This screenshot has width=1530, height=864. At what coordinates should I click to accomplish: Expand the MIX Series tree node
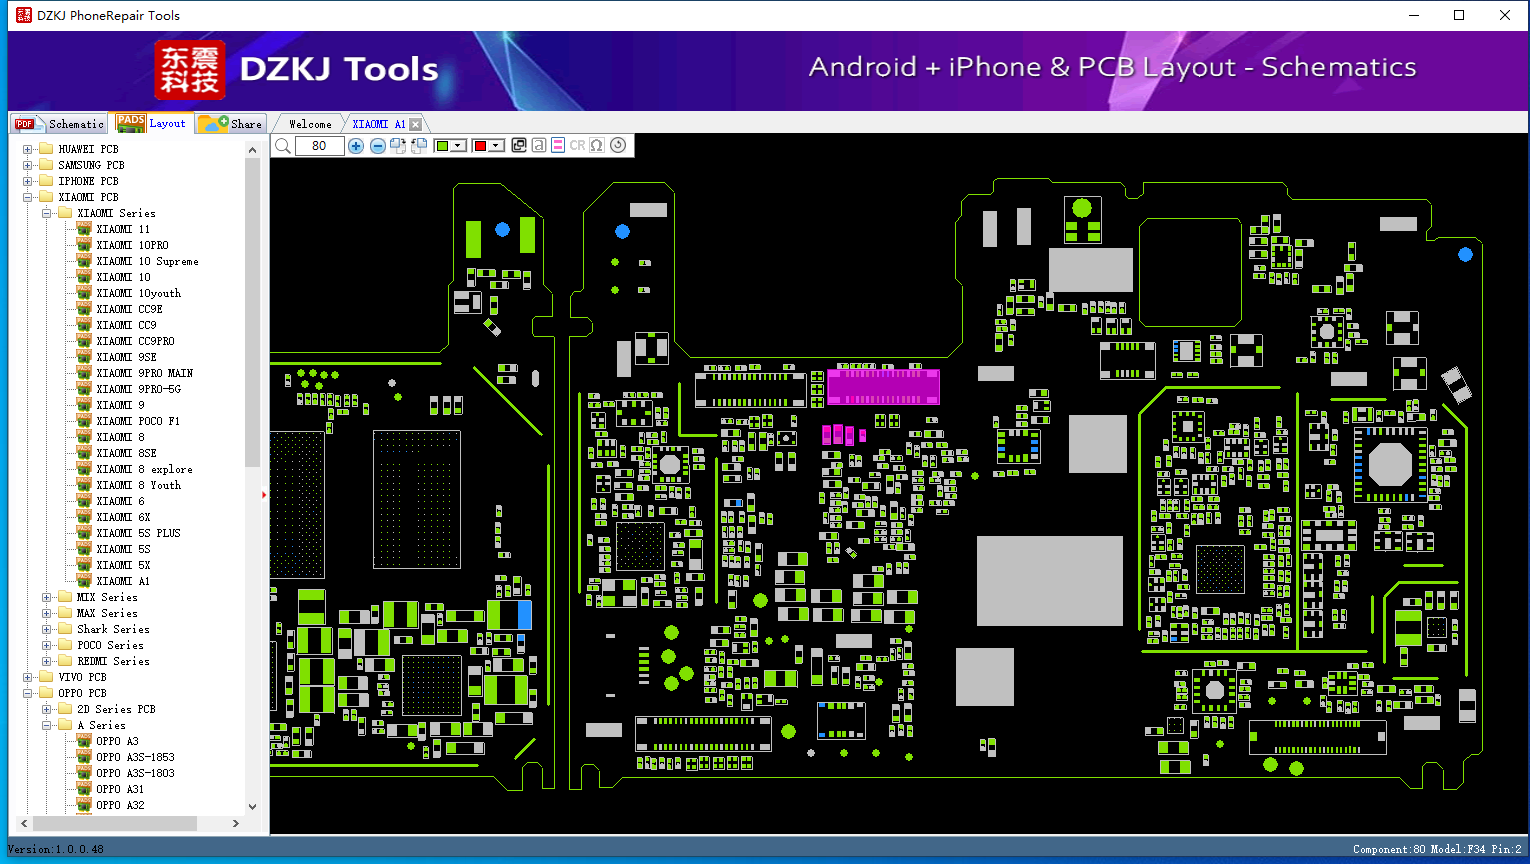[x=46, y=597]
